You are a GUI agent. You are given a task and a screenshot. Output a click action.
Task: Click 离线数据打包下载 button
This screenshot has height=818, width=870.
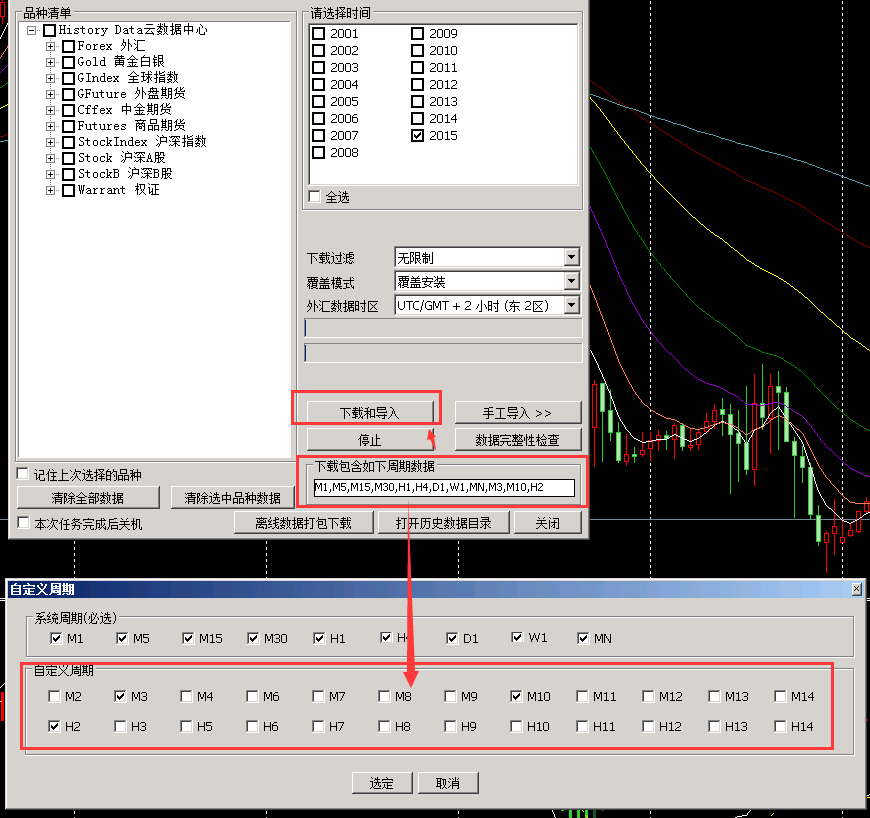[303, 523]
